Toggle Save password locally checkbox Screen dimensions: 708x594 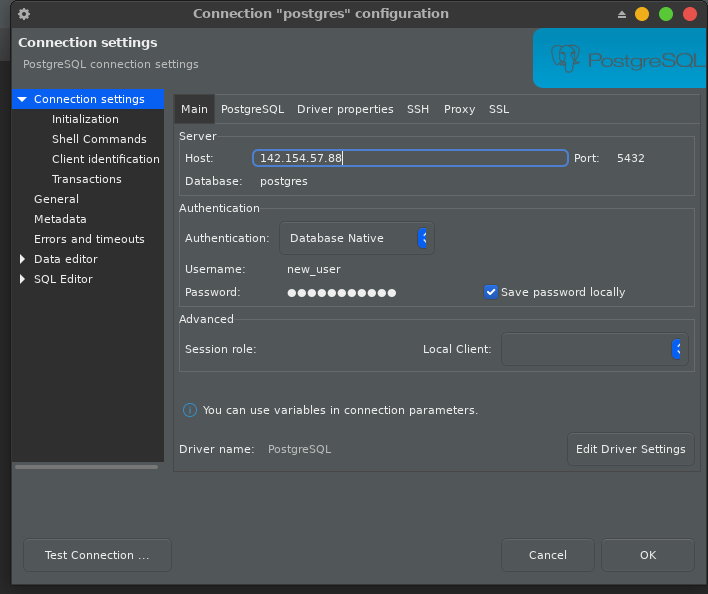(491, 292)
